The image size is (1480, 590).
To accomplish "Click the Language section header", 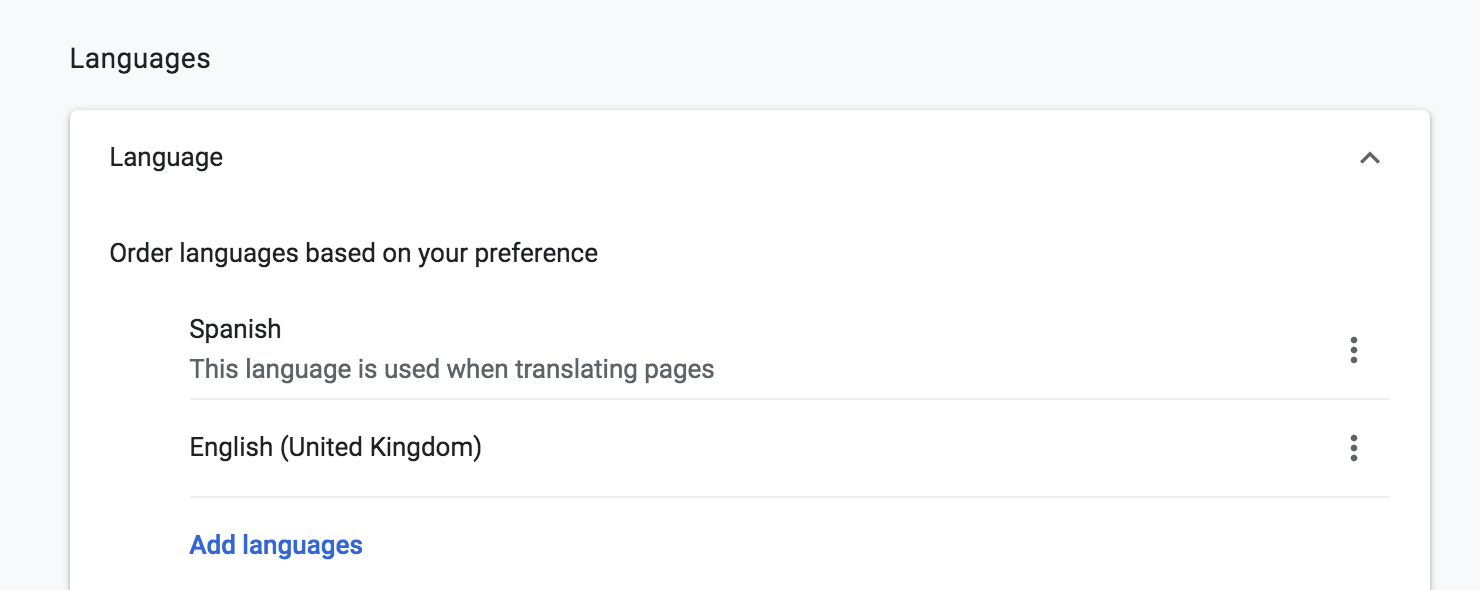I will 166,157.
